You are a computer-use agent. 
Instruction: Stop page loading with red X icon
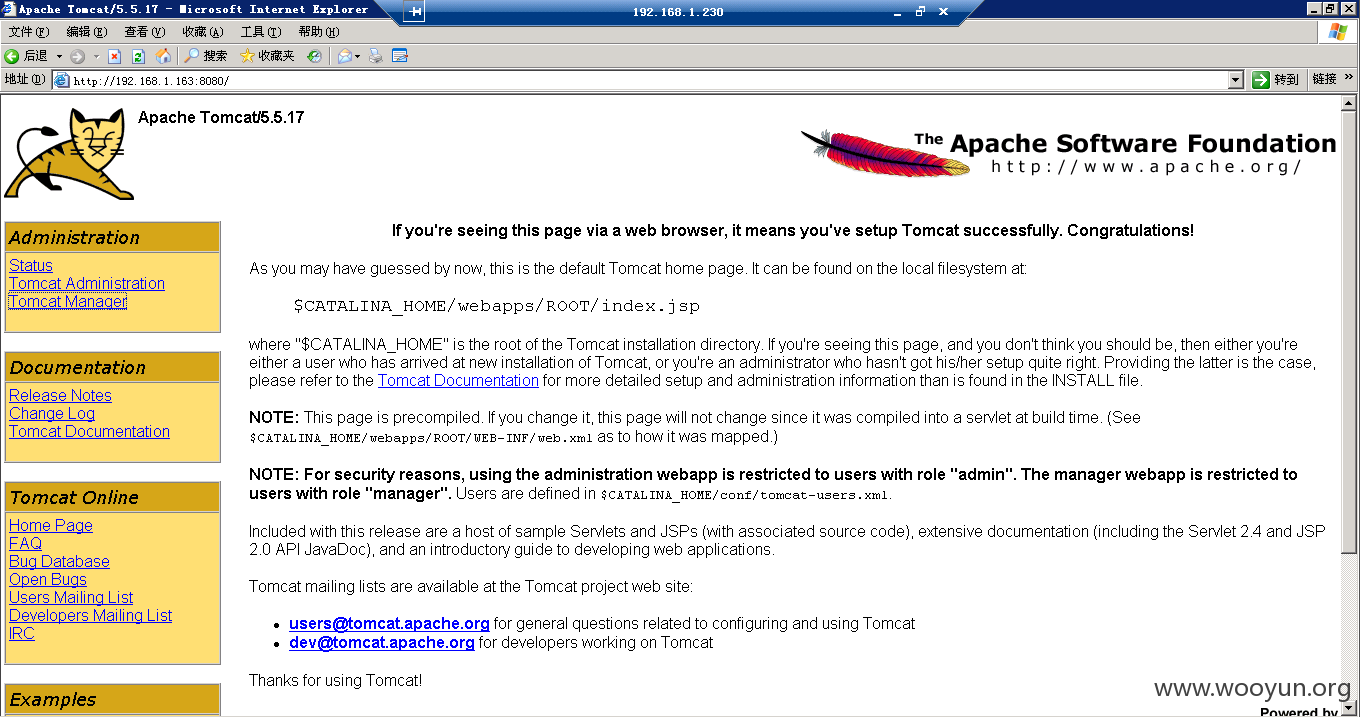pos(114,56)
